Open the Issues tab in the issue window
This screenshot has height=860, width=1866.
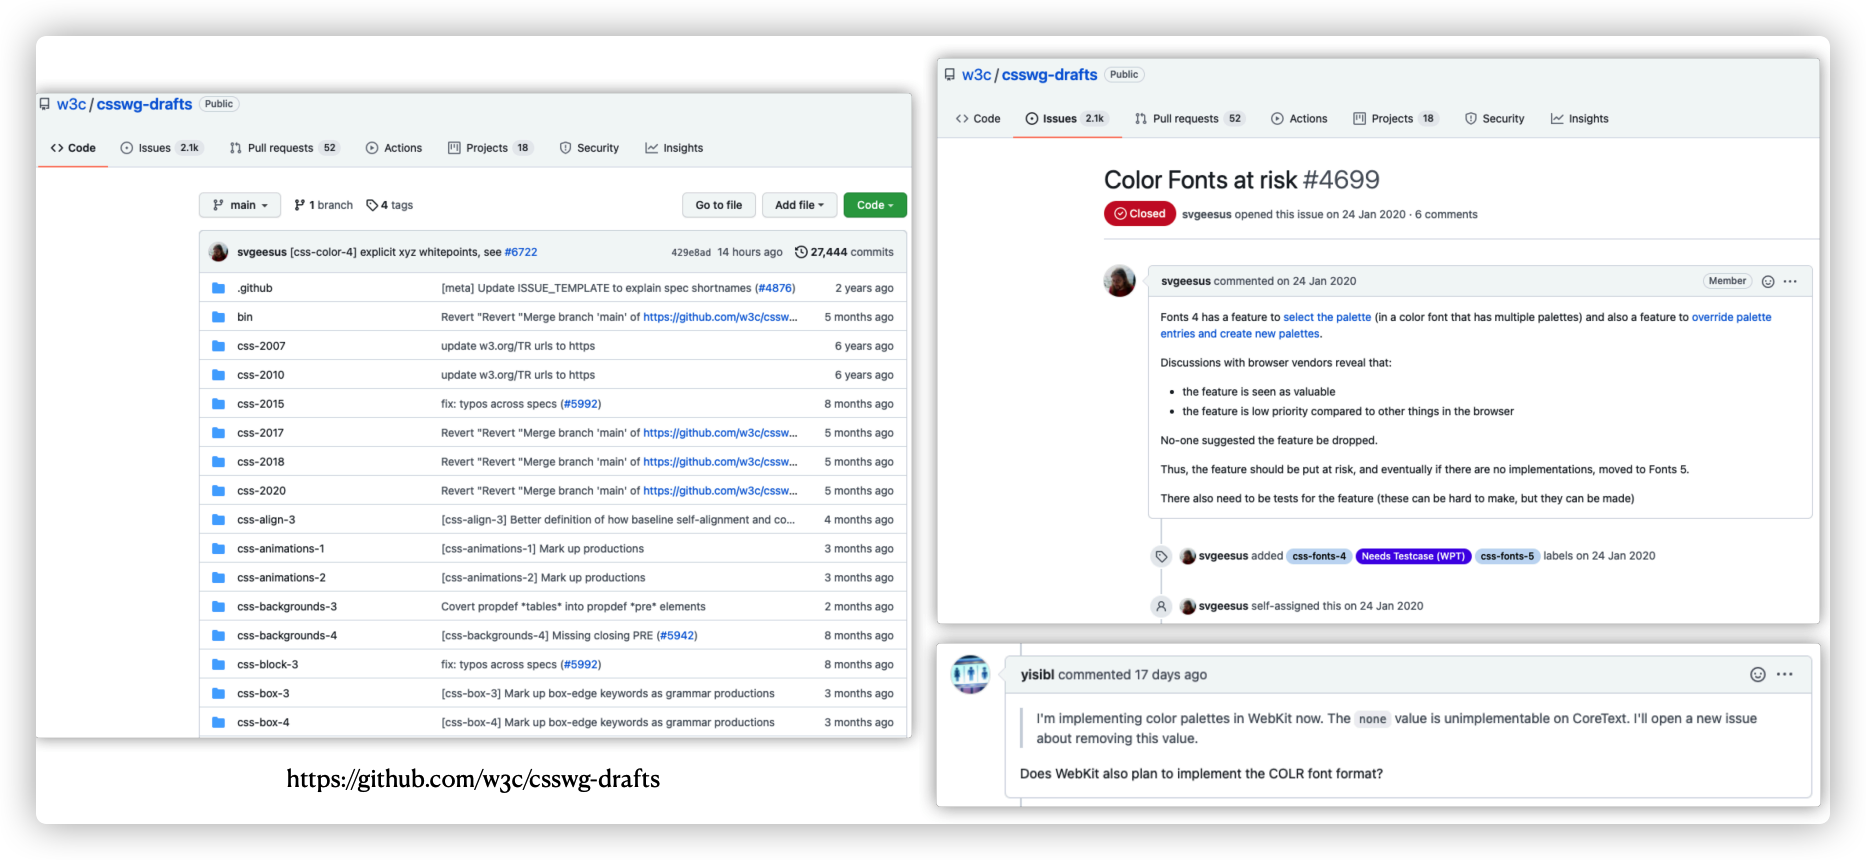(1066, 119)
